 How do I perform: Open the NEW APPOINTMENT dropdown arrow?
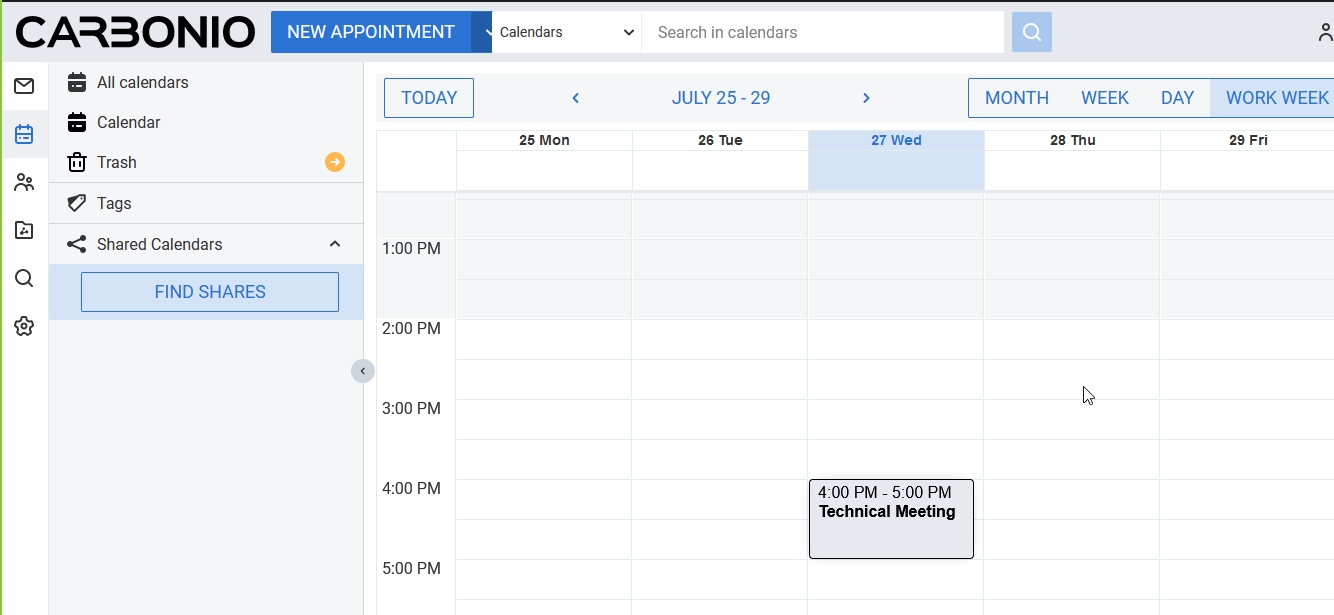click(x=487, y=32)
